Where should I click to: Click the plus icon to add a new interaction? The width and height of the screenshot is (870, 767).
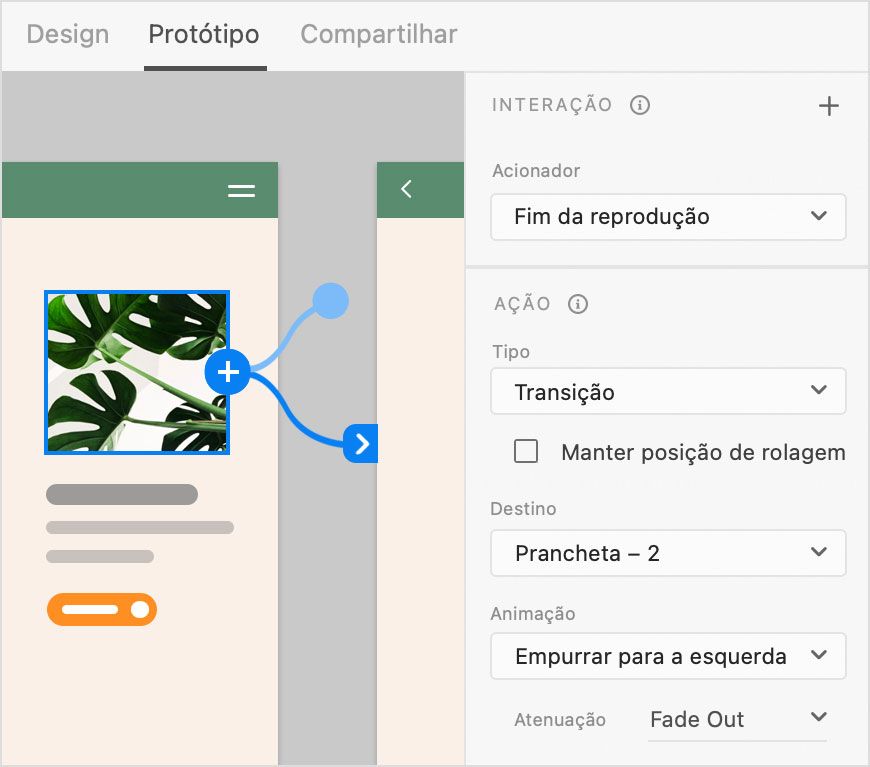829,105
